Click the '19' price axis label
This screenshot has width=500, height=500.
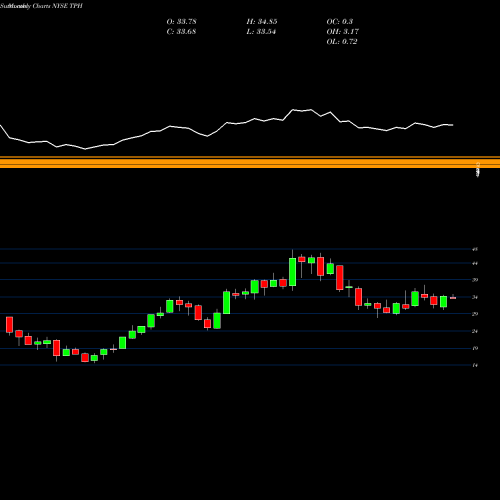click(475, 348)
